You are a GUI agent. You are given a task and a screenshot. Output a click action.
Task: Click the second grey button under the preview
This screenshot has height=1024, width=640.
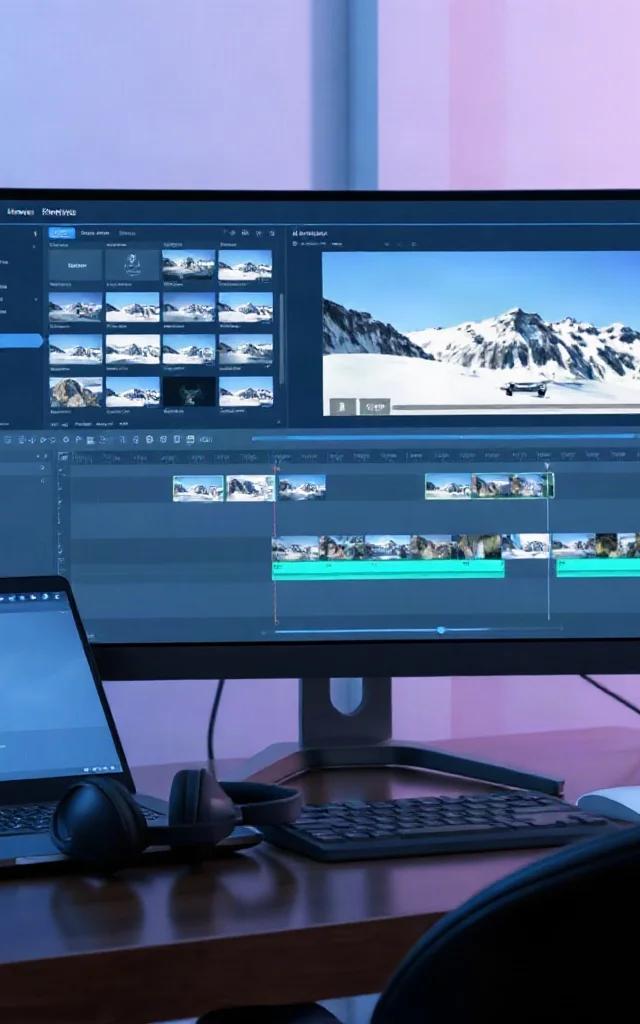coord(375,406)
